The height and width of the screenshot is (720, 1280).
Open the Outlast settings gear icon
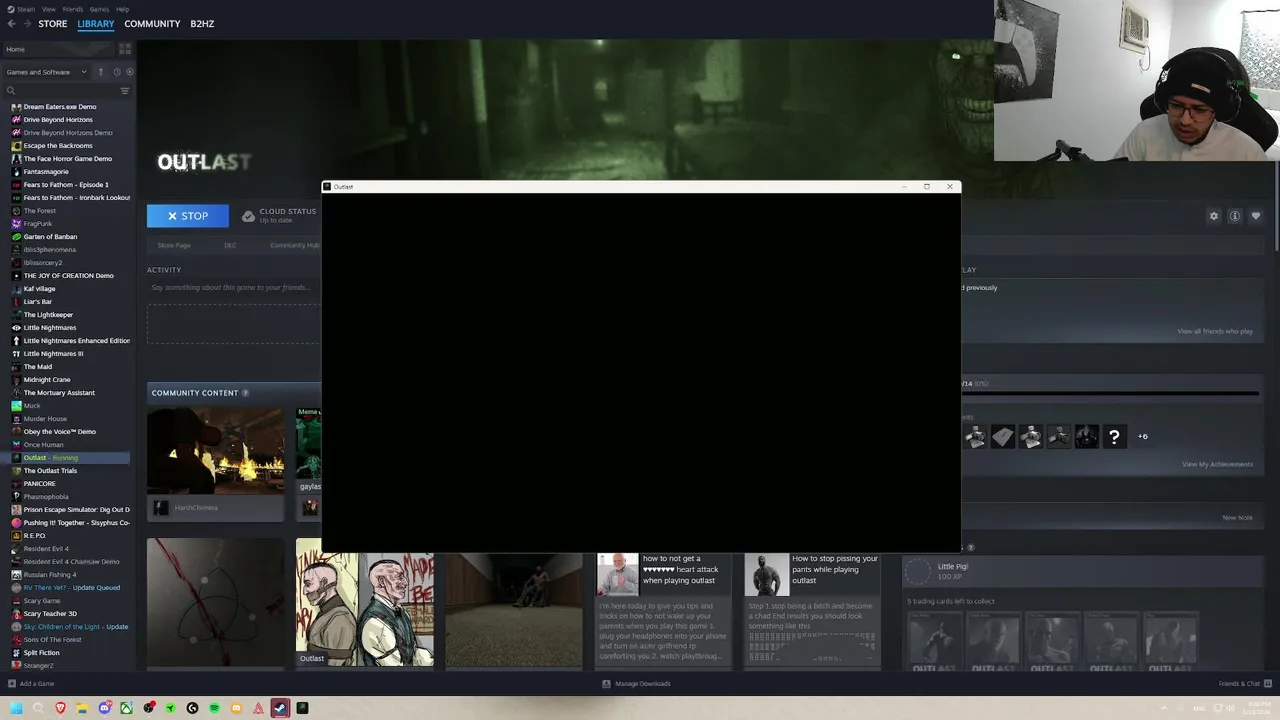[x=1214, y=216]
